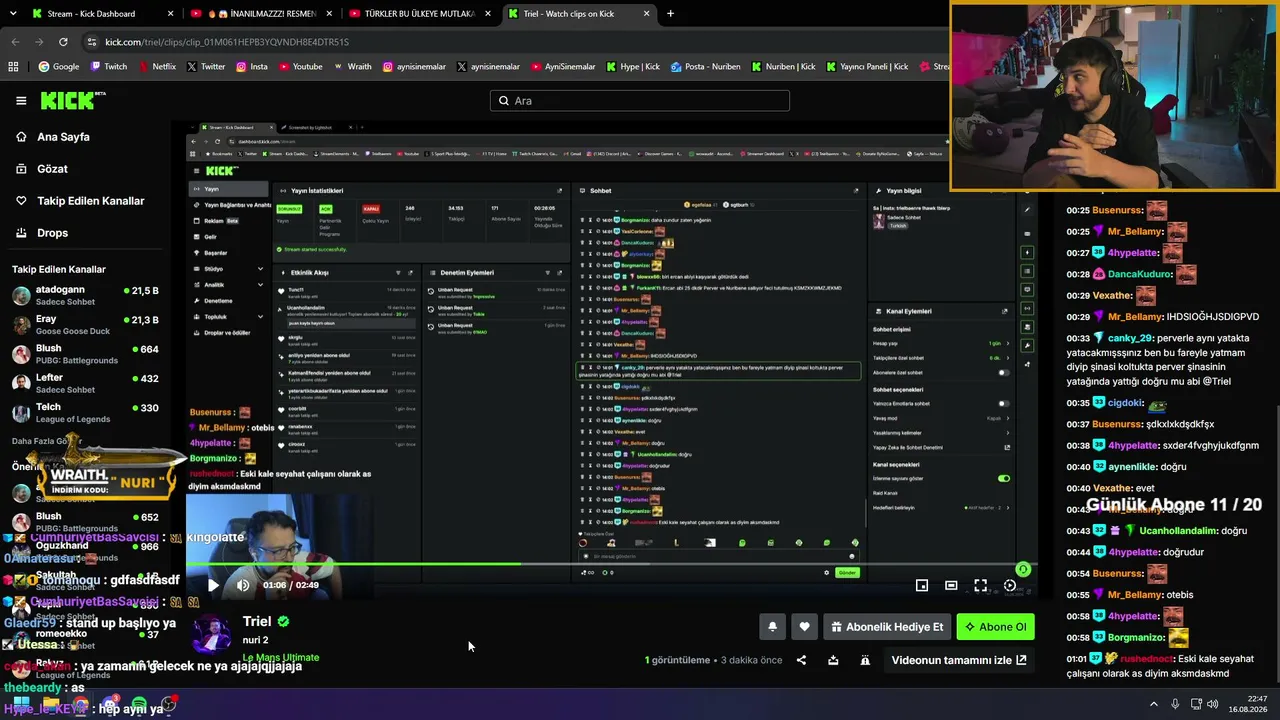Open the Posta - Nuriben bookmark
The width and height of the screenshot is (1280, 720).
706,67
